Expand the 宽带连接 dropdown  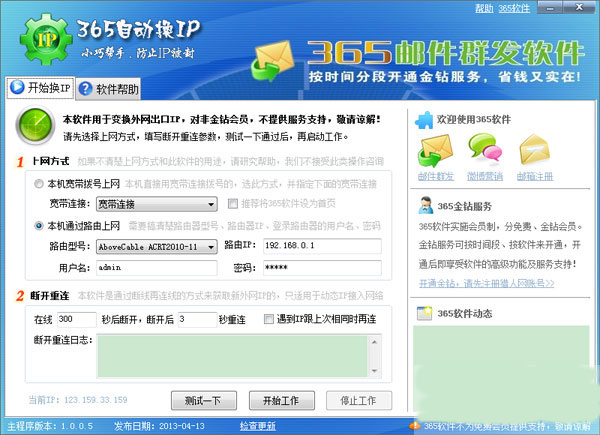click(157, 204)
